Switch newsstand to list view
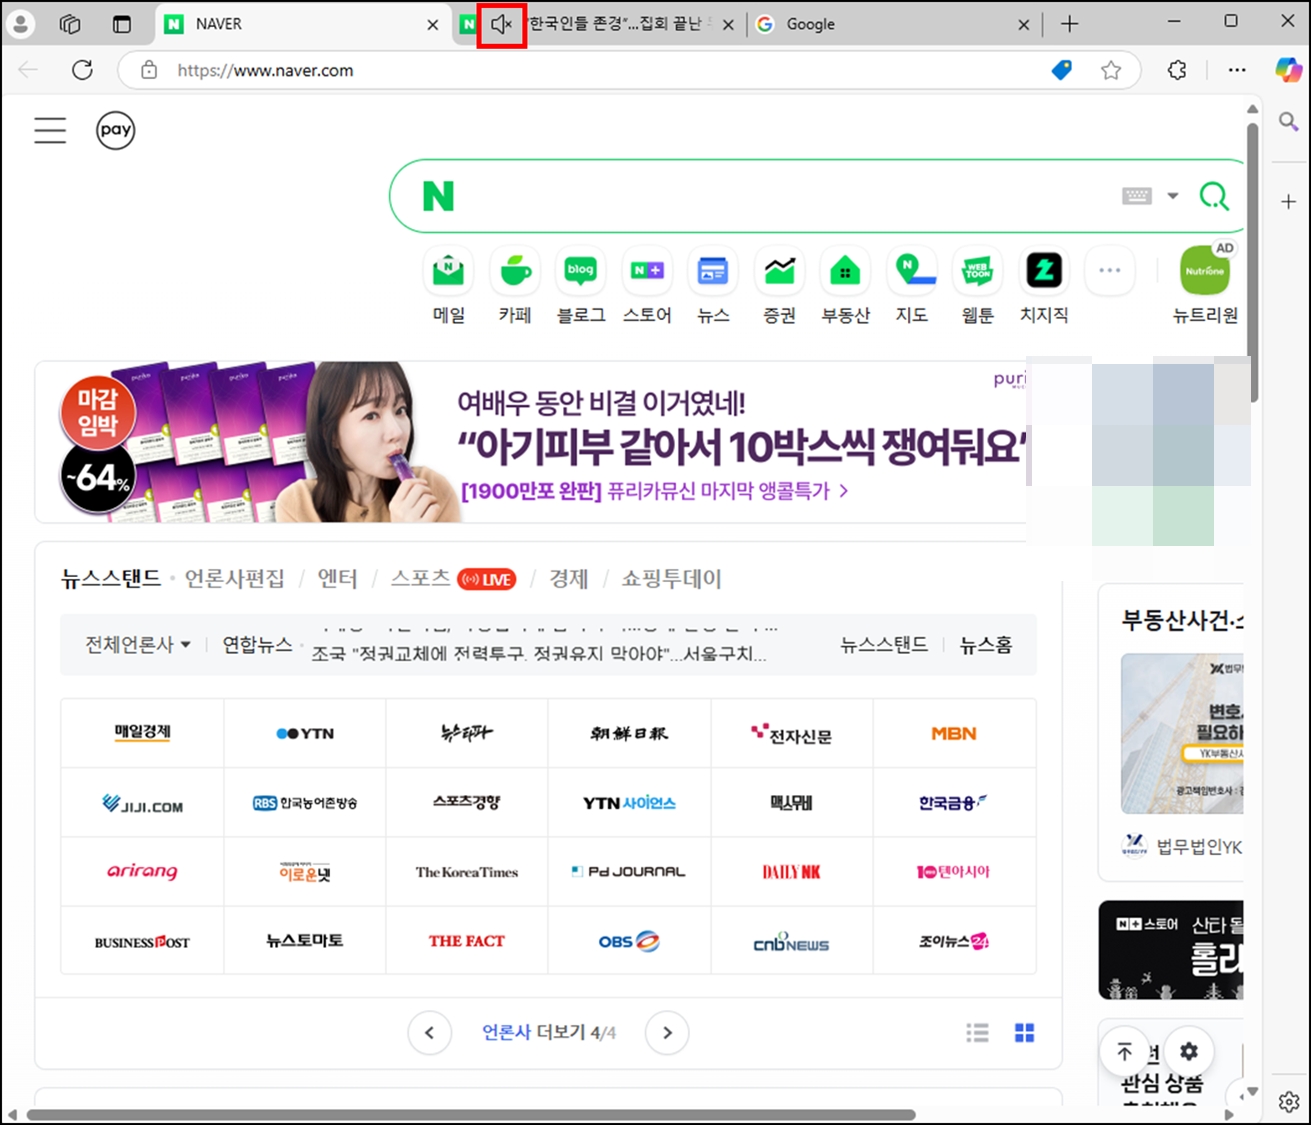Viewport: 1311px width, 1125px height. point(978,1033)
